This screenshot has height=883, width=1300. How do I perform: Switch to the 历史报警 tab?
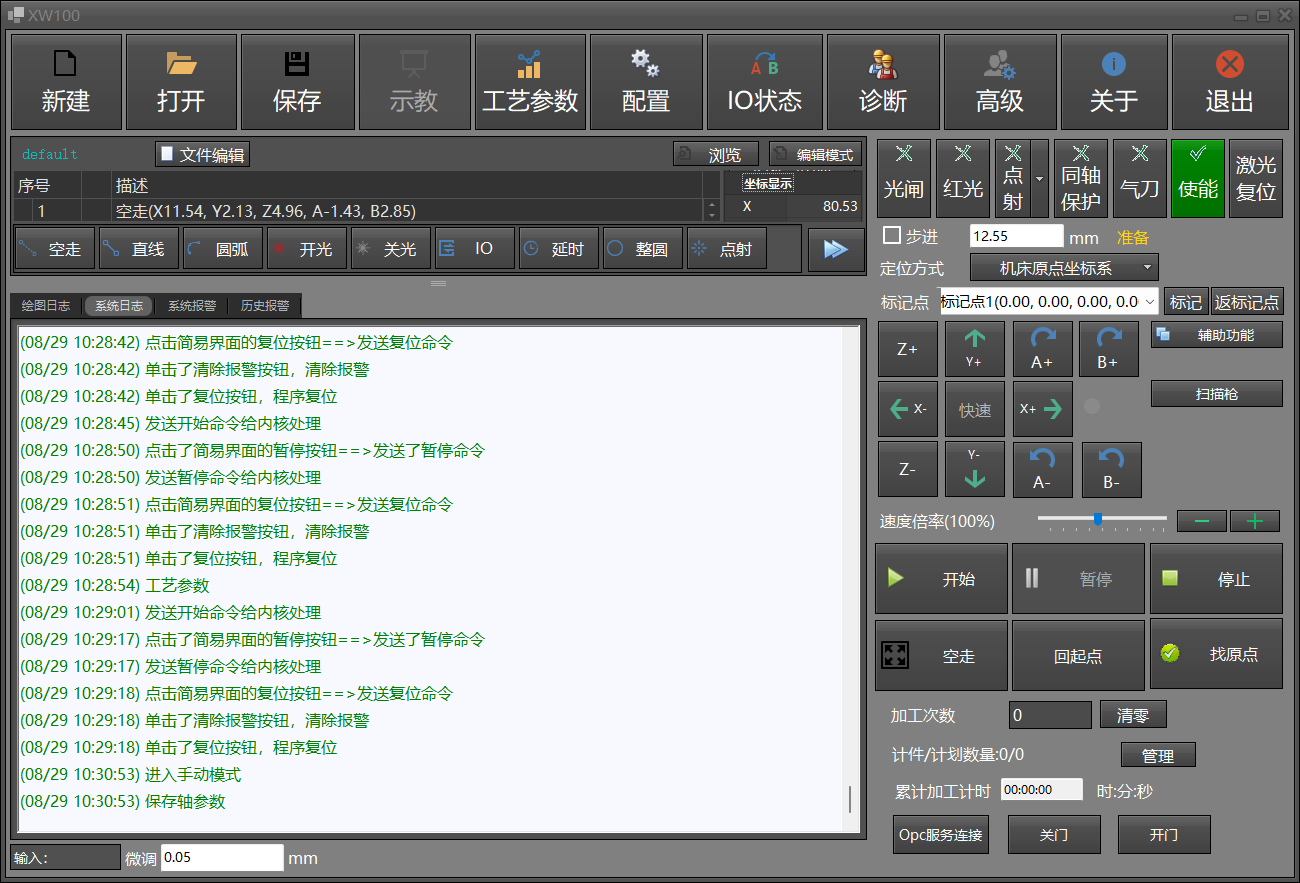(264, 306)
